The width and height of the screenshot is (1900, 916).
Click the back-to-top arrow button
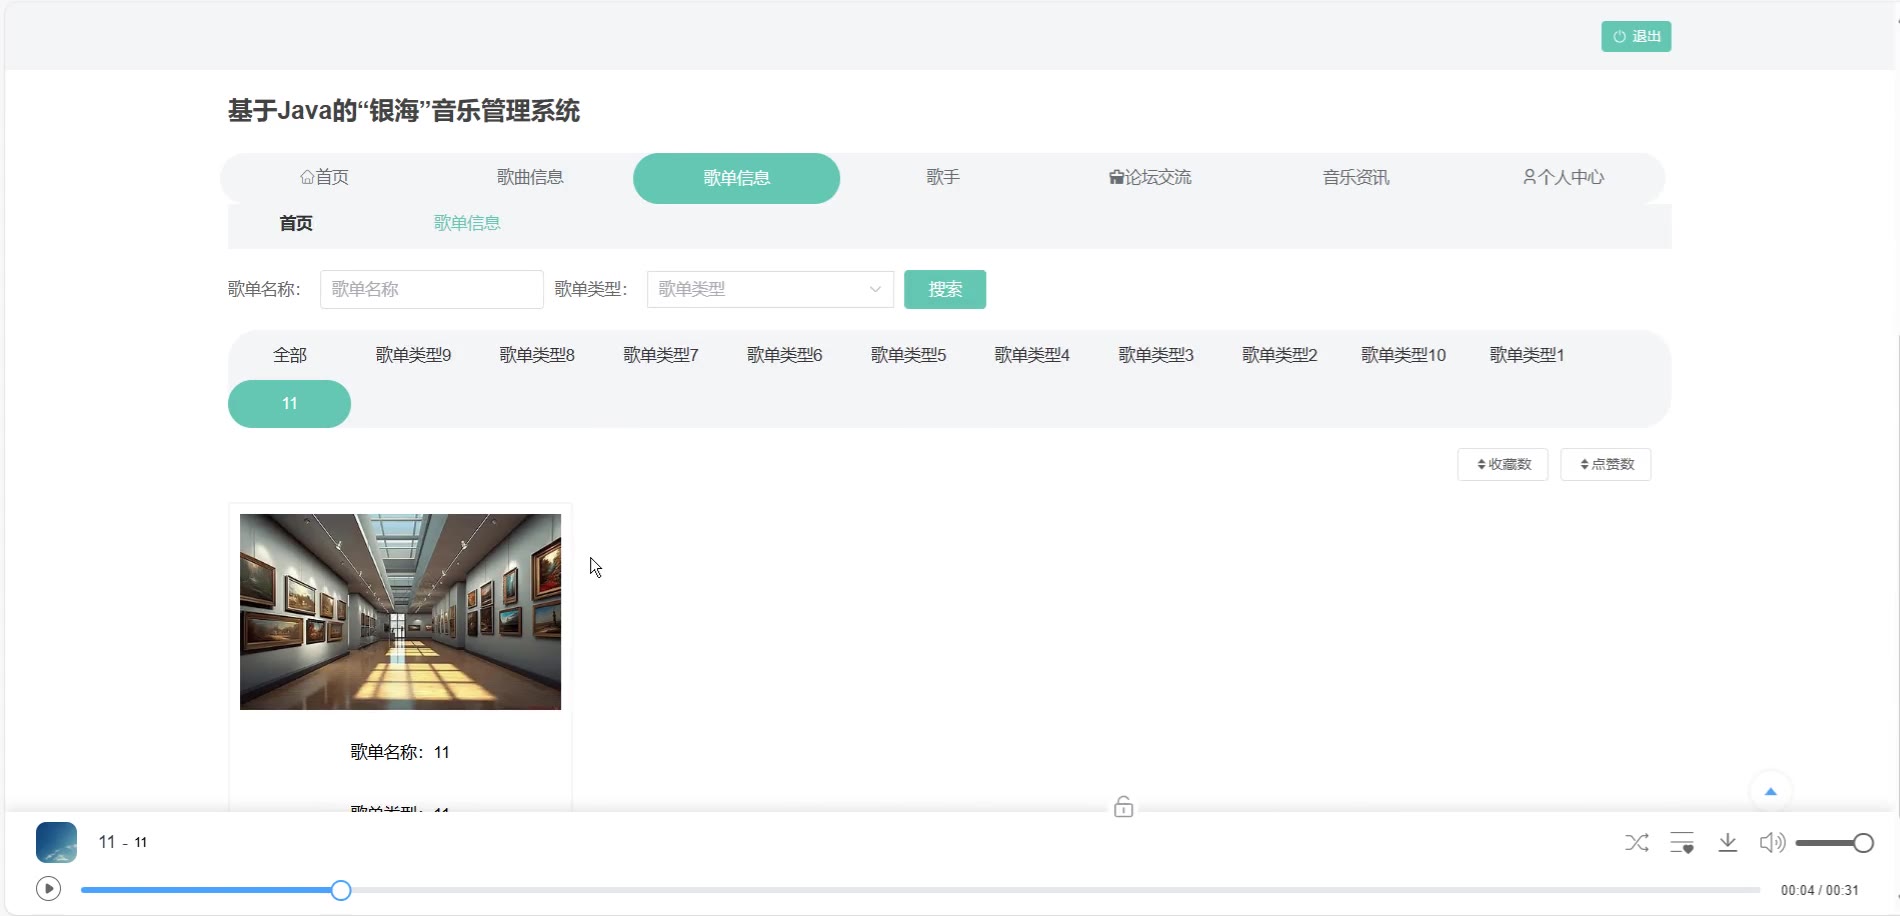point(1770,792)
